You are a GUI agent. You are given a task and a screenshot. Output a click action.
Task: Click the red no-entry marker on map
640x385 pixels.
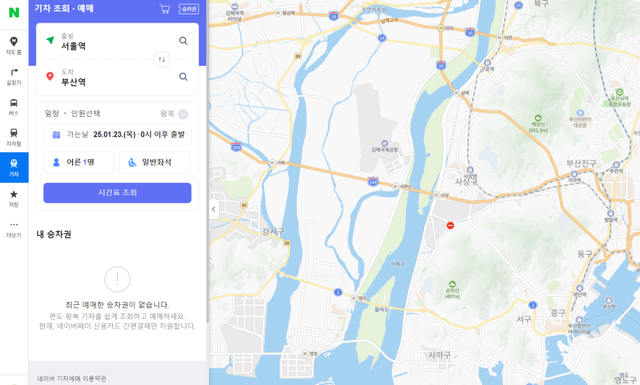point(450,225)
